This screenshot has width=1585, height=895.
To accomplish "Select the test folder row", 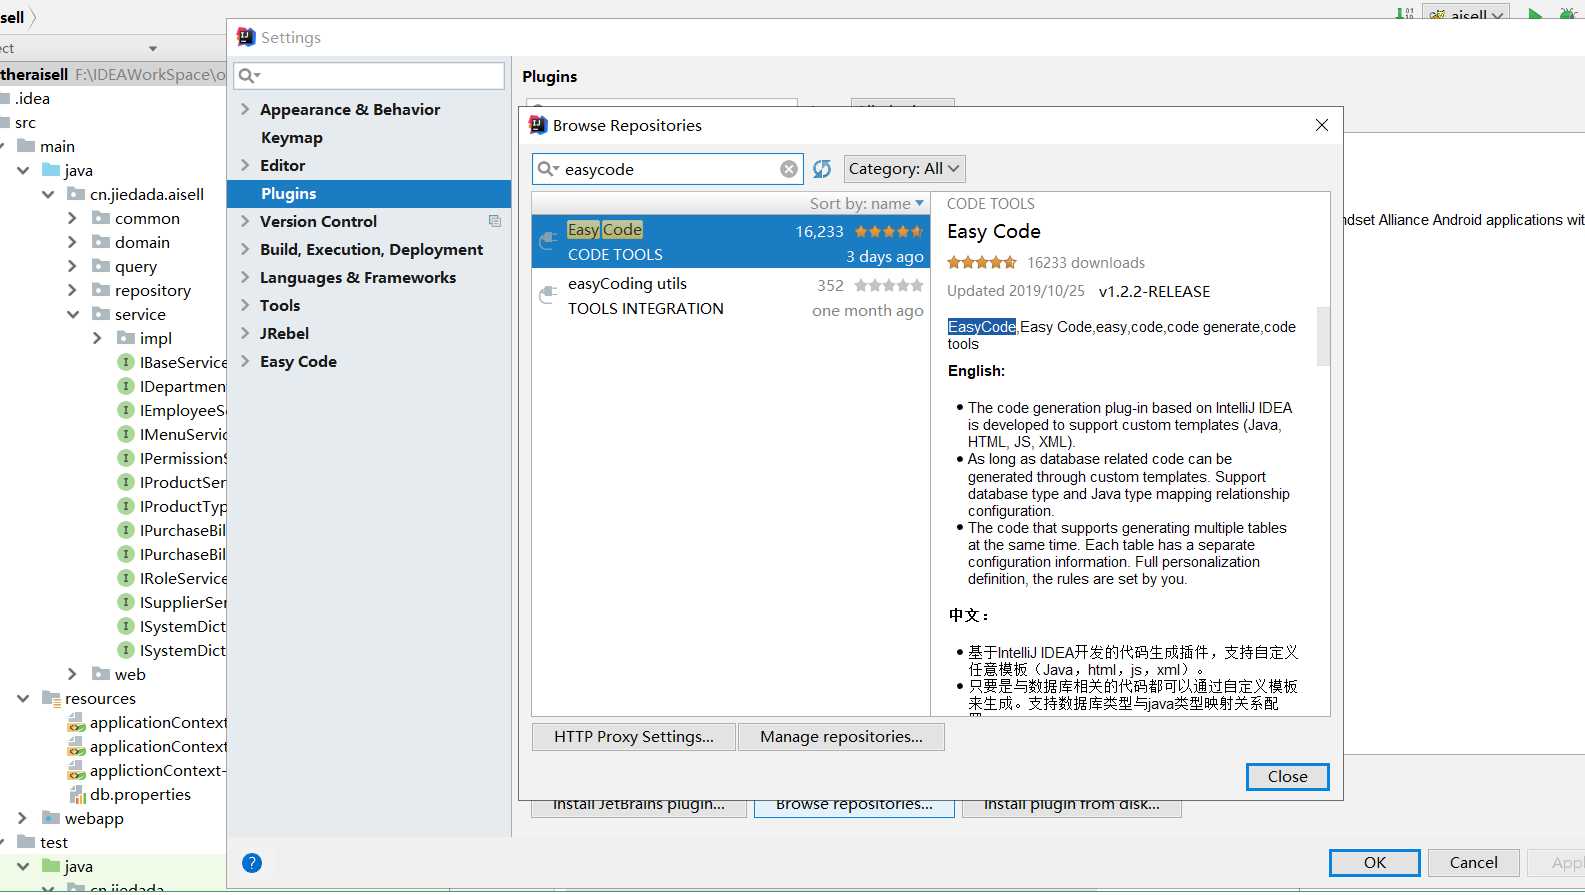I will point(113,842).
